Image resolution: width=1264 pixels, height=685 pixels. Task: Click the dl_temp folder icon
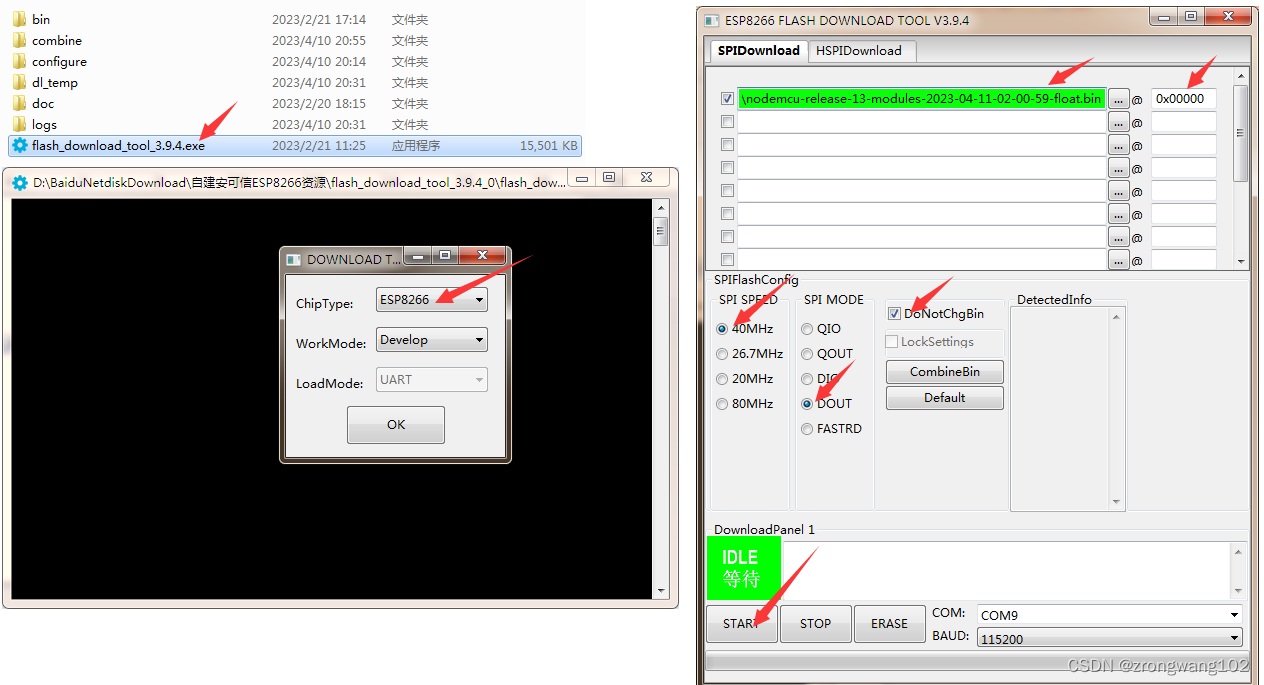20,82
